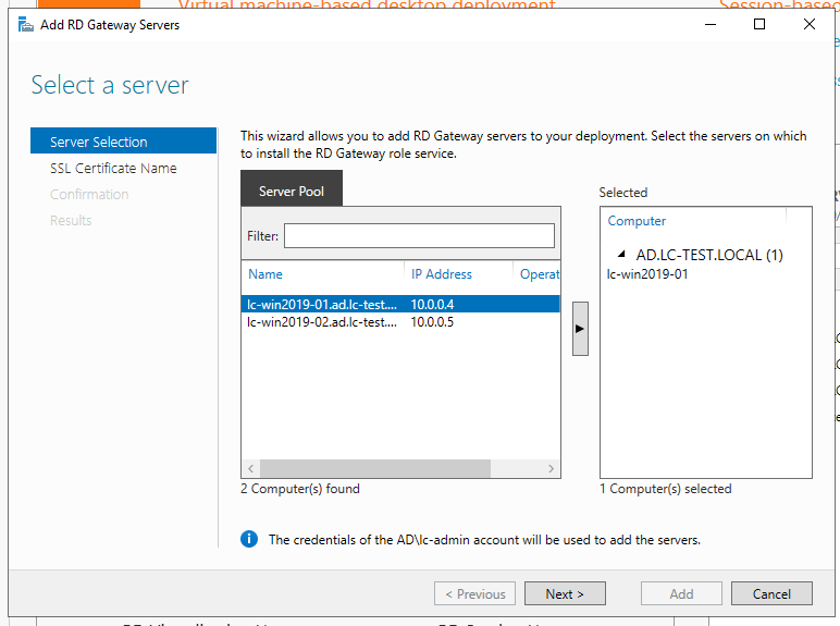Collapse the AD.LC-TEST.LOCAL tree node
Viewport: 840px width, 626px height.
620,254
